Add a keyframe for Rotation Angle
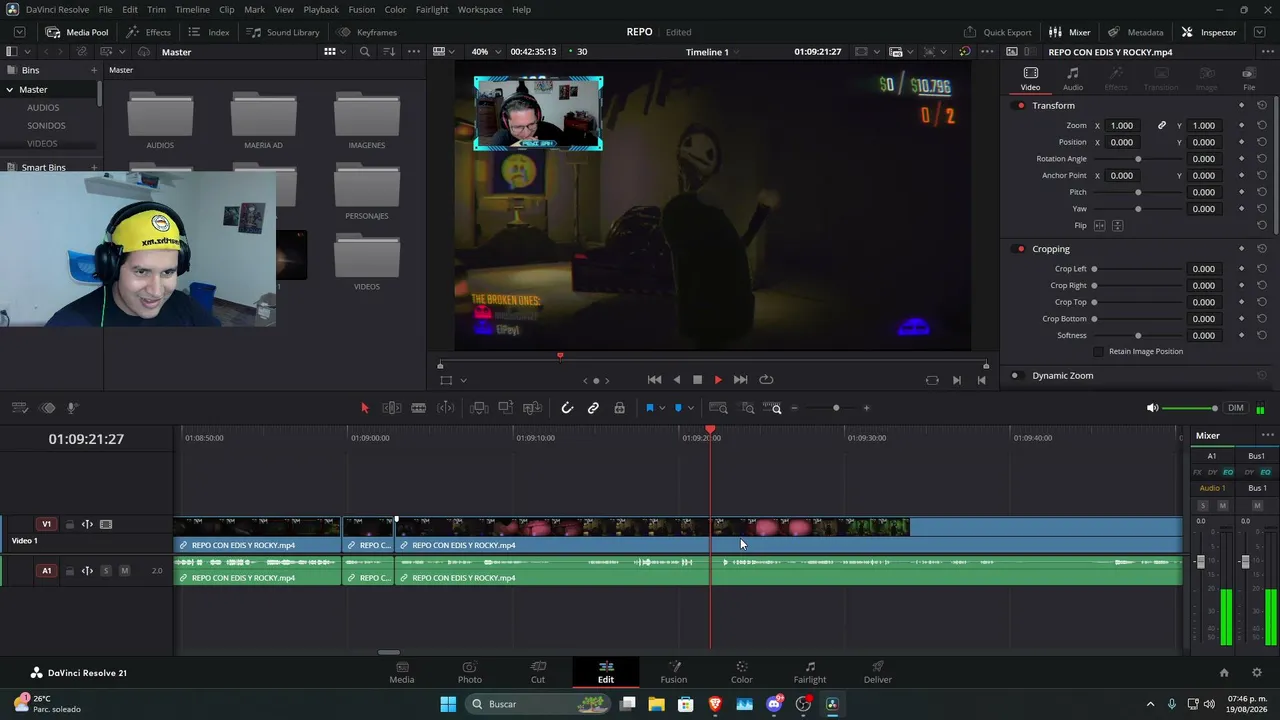Screen dimensions: 1280x720 1242,159
